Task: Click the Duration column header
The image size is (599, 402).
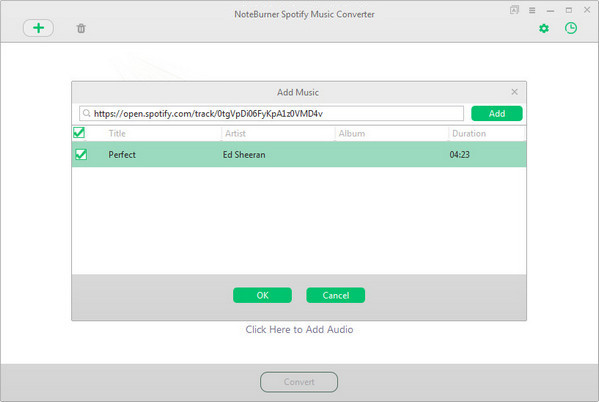Action: click(x=469, y=133)
